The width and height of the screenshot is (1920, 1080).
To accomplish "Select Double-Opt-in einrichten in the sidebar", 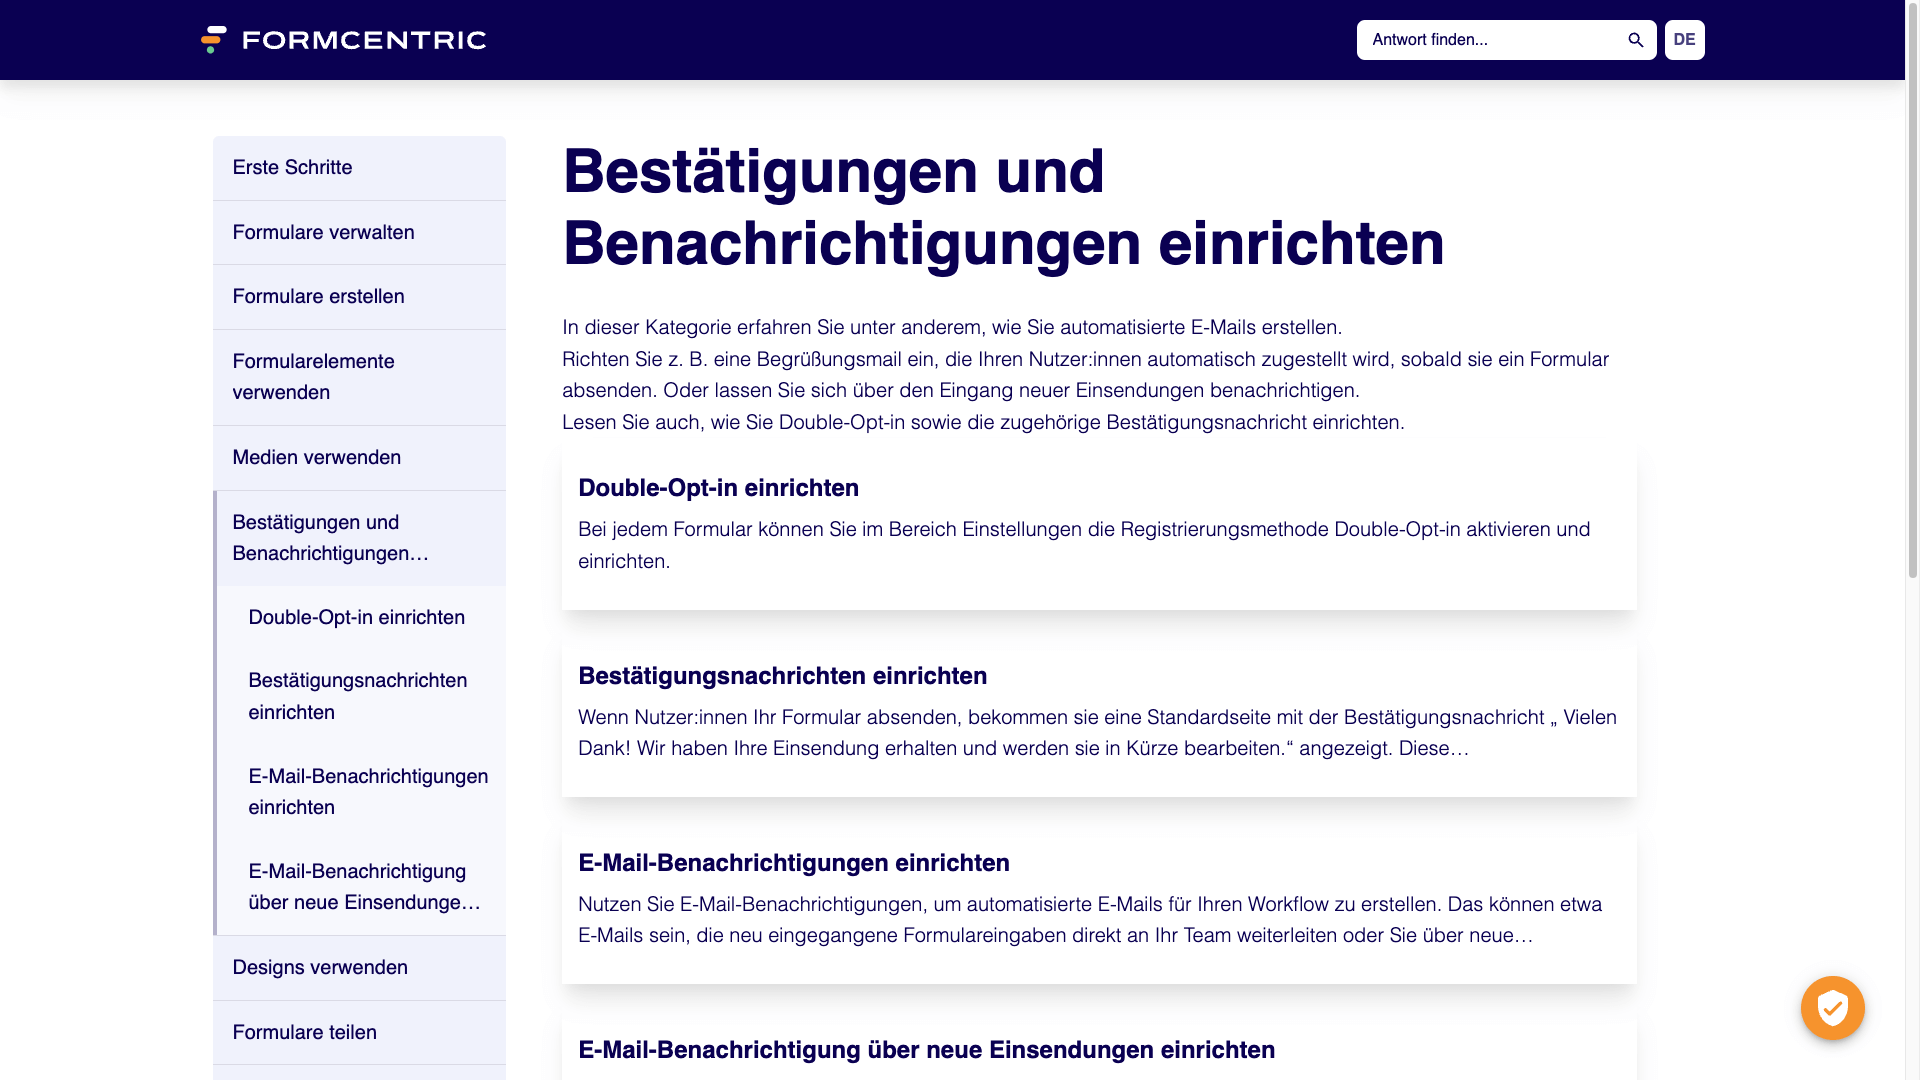I will point(356,617).
